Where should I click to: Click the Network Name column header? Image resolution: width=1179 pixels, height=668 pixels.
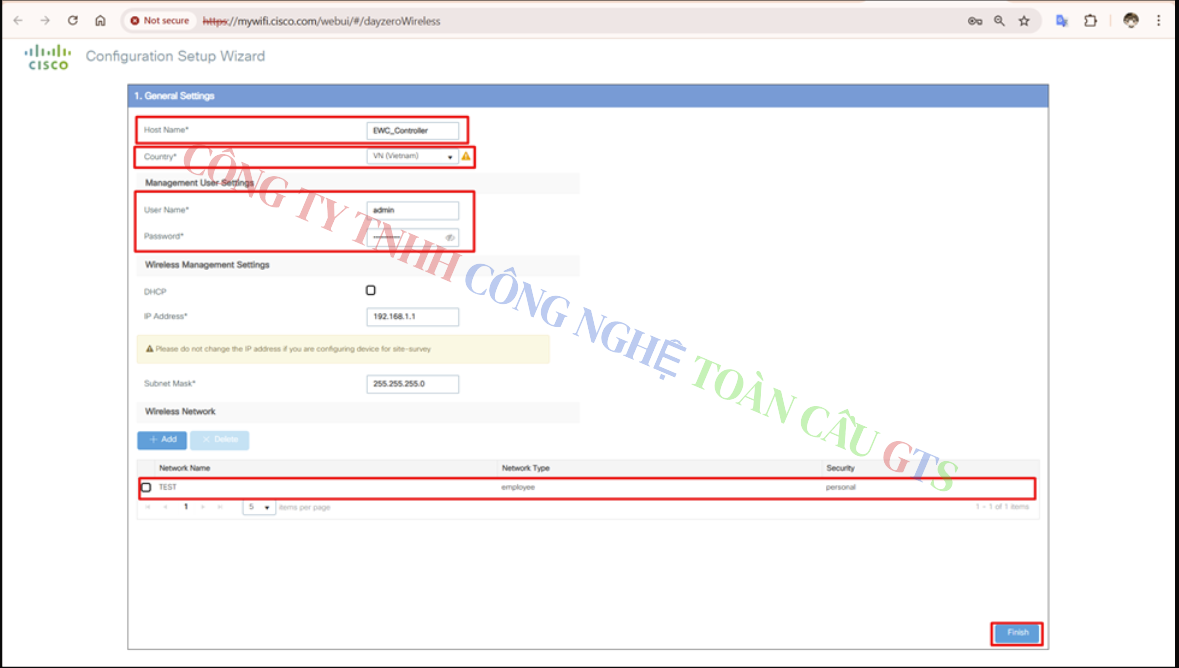tap(184, 468)
